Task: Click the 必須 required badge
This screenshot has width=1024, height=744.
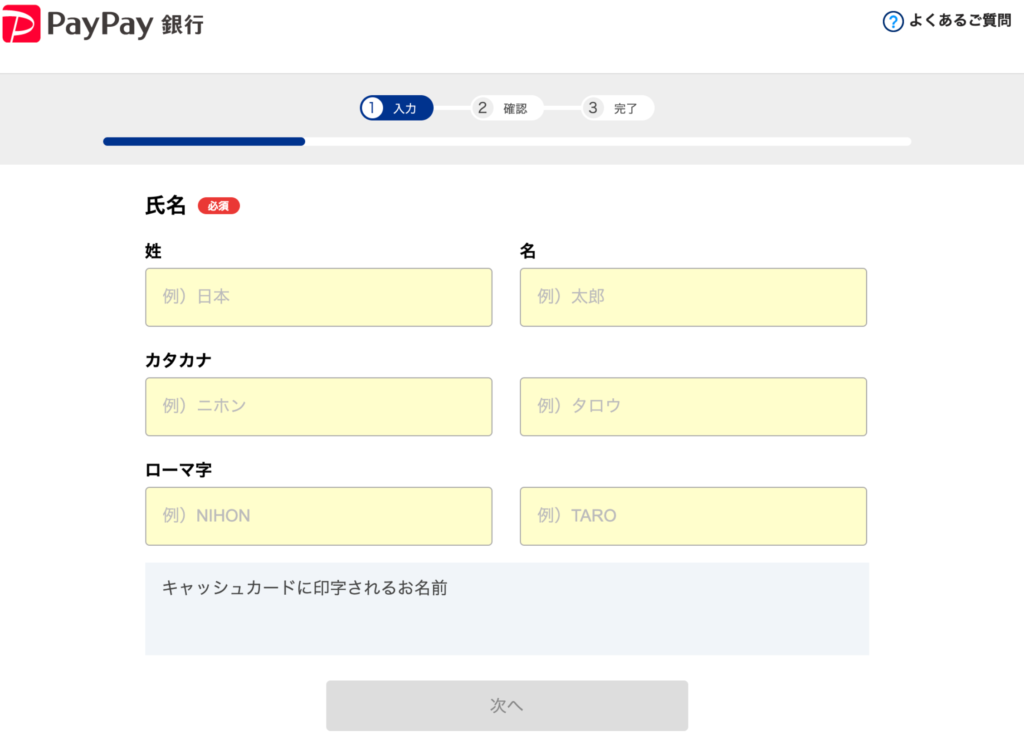Action: [218, 206]
